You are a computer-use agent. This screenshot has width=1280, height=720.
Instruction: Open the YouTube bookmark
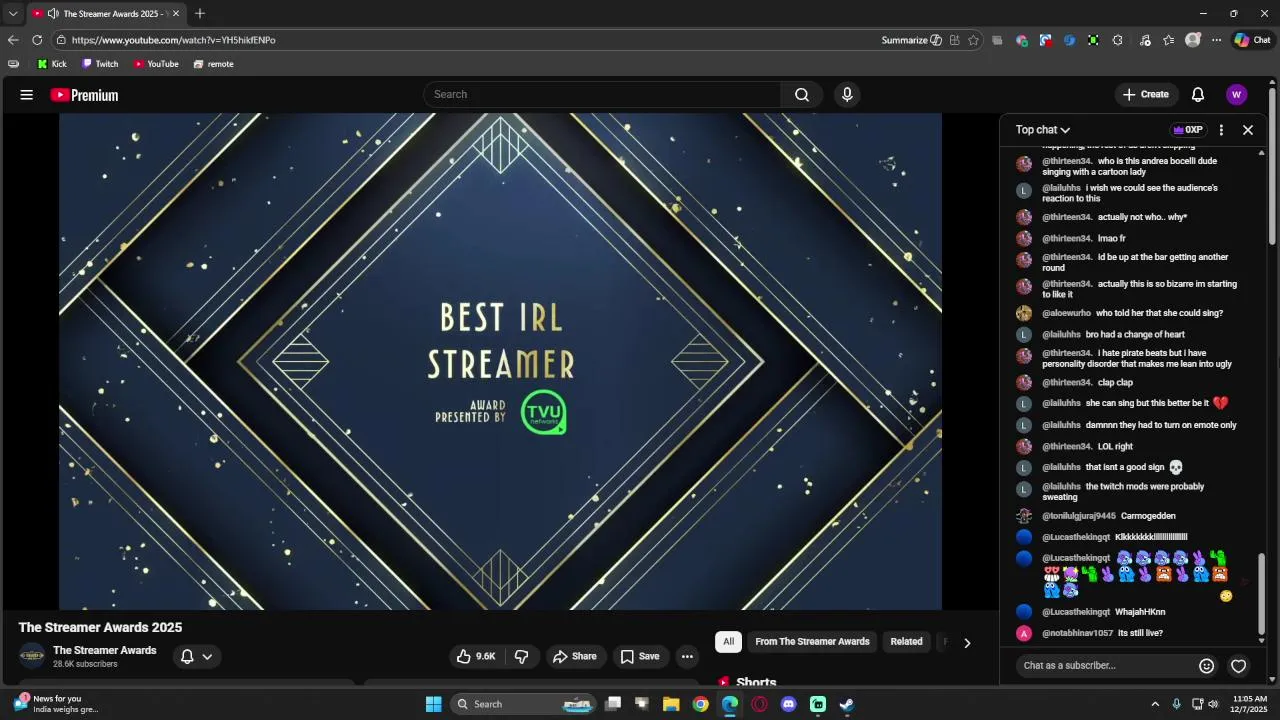tap(156, 64)
